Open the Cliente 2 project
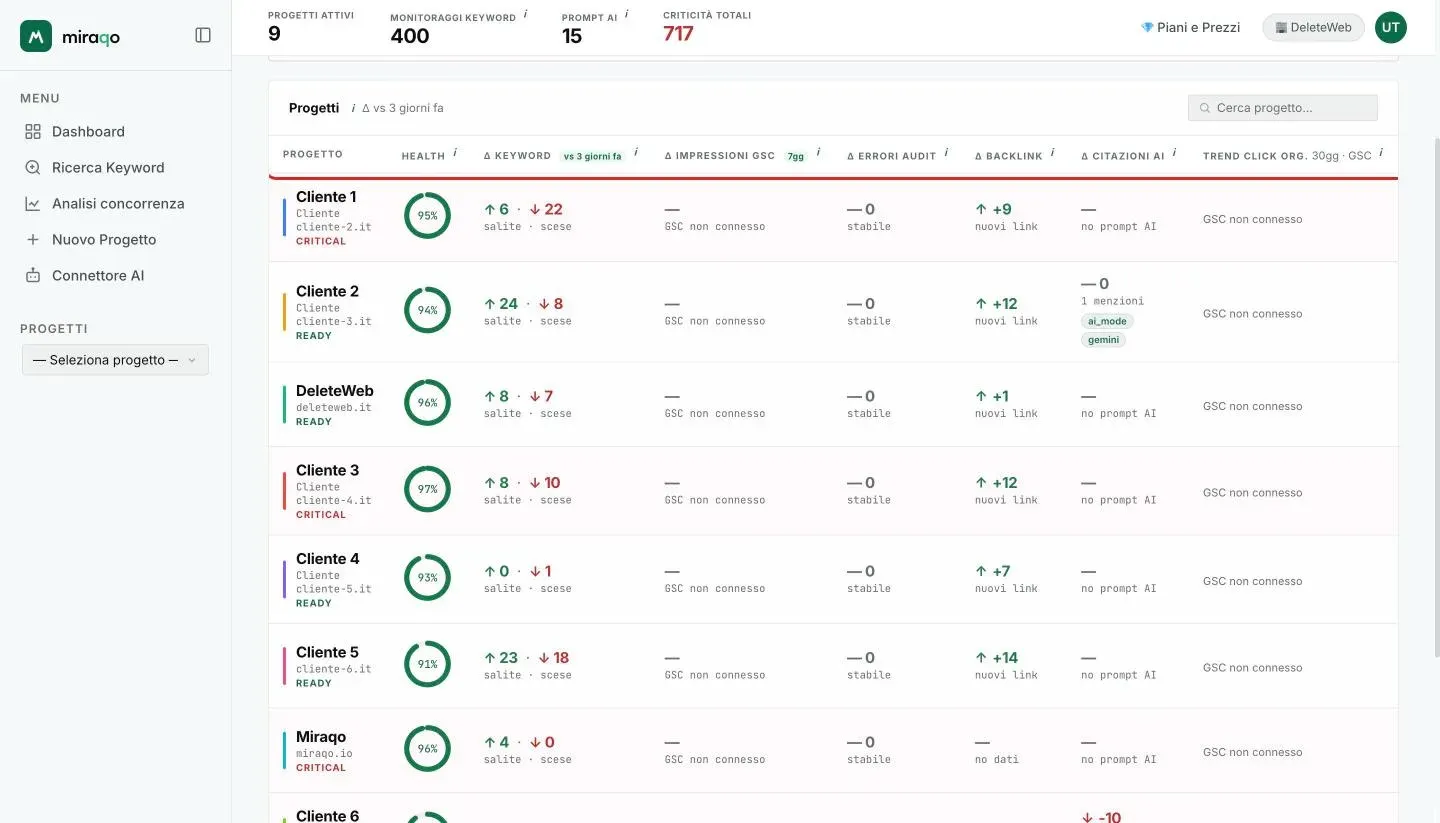The width and height of the screenshot is (1440, 823). [x=327, y=291]
